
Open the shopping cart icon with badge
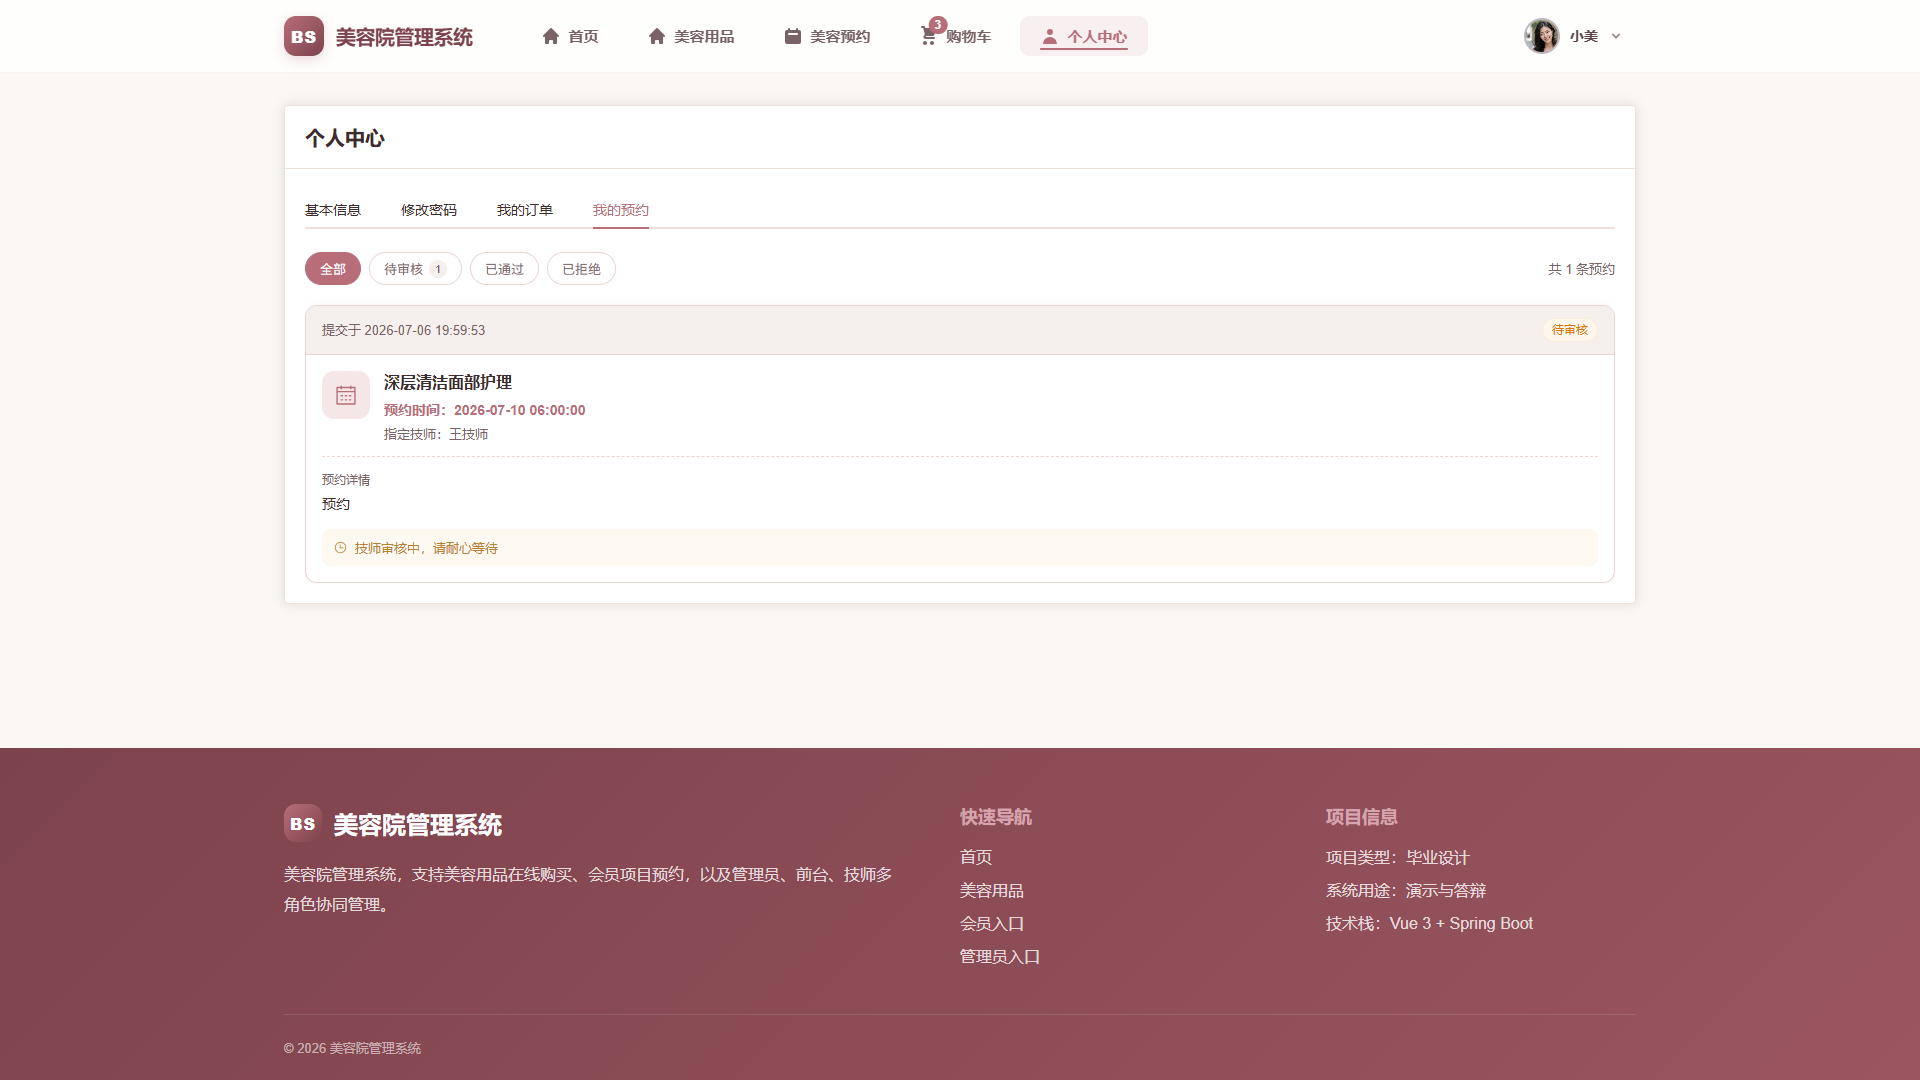[929, 36]
